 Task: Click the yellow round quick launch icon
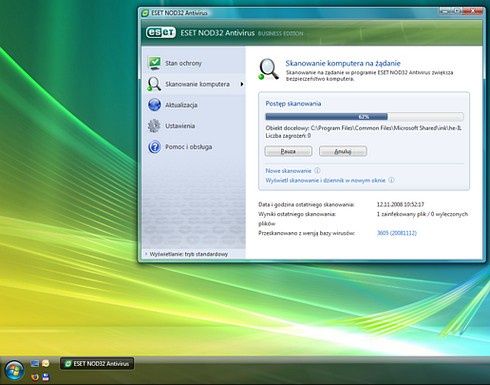(46, 363)
